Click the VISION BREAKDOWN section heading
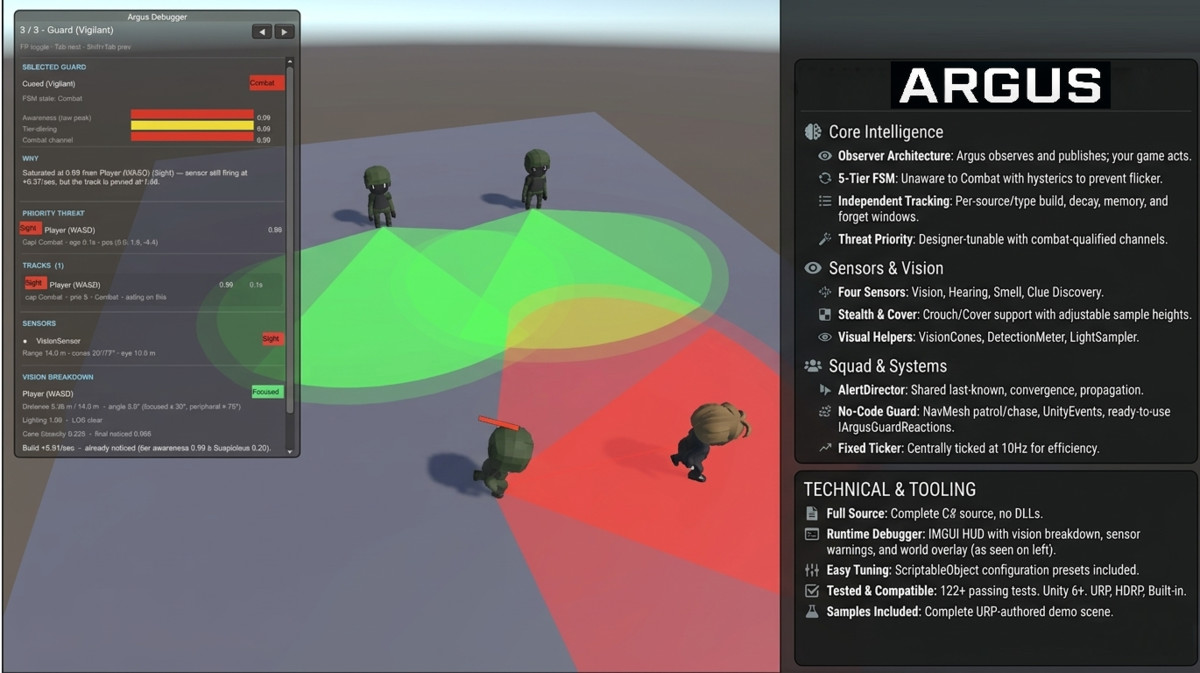Image resolution: width=1200 pixels, height=673 pixels. coord(58,377)
